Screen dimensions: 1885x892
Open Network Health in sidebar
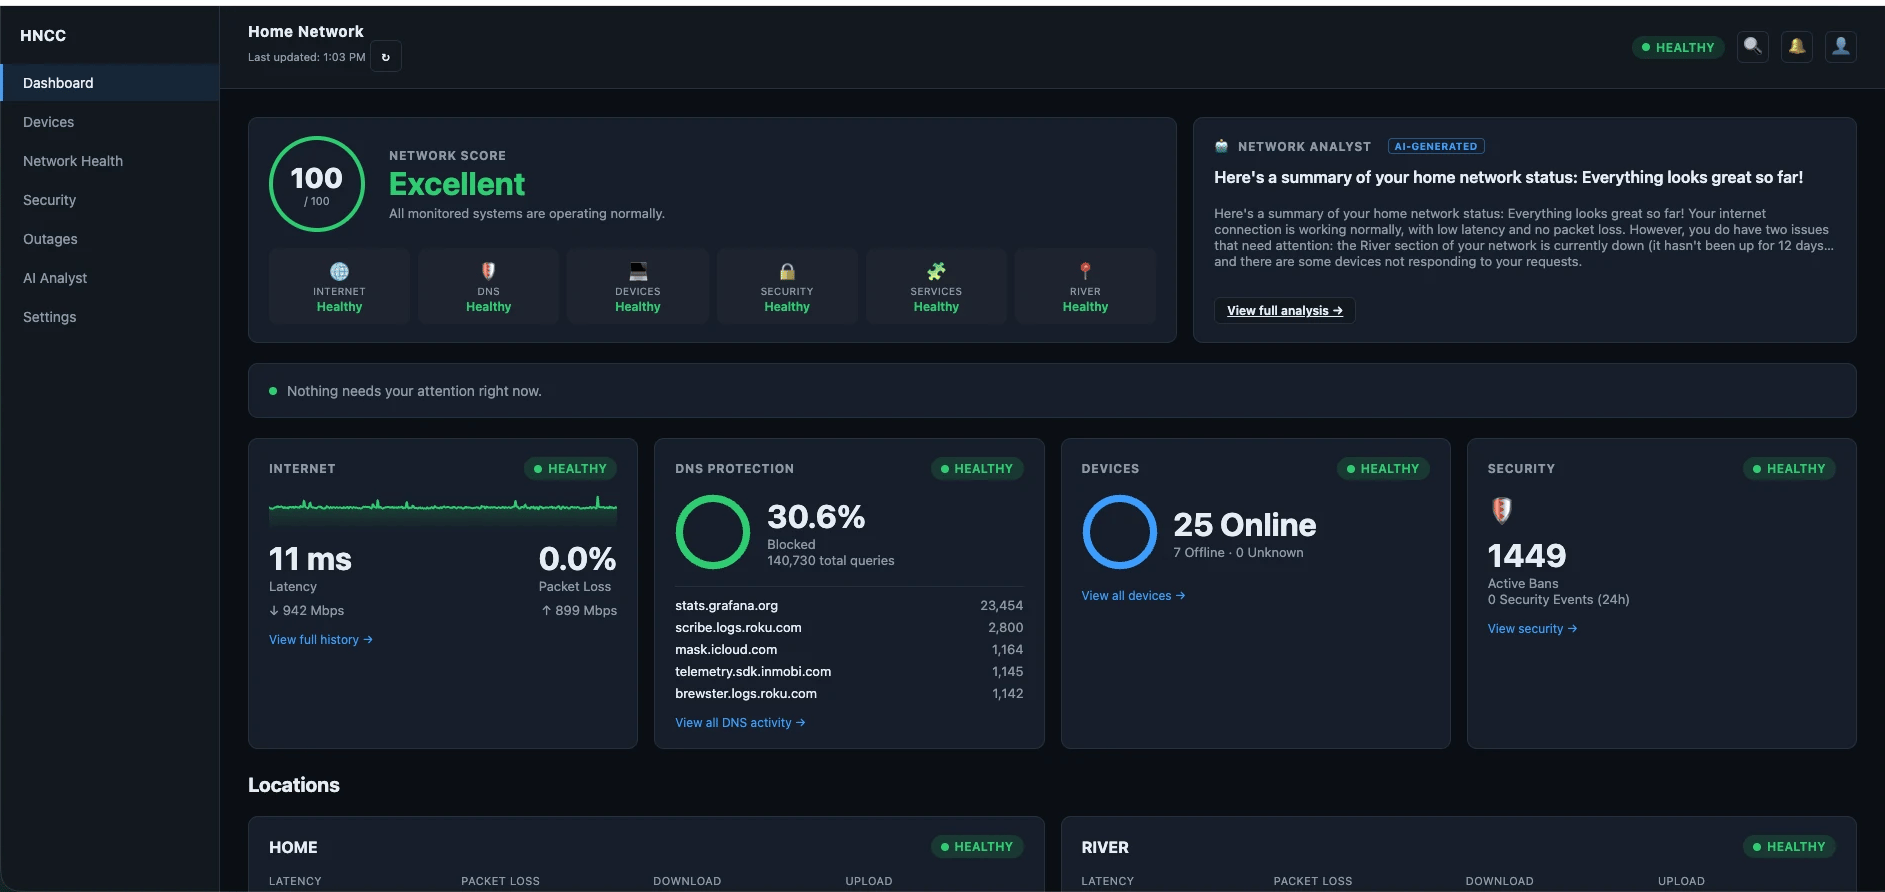point(110,161)
